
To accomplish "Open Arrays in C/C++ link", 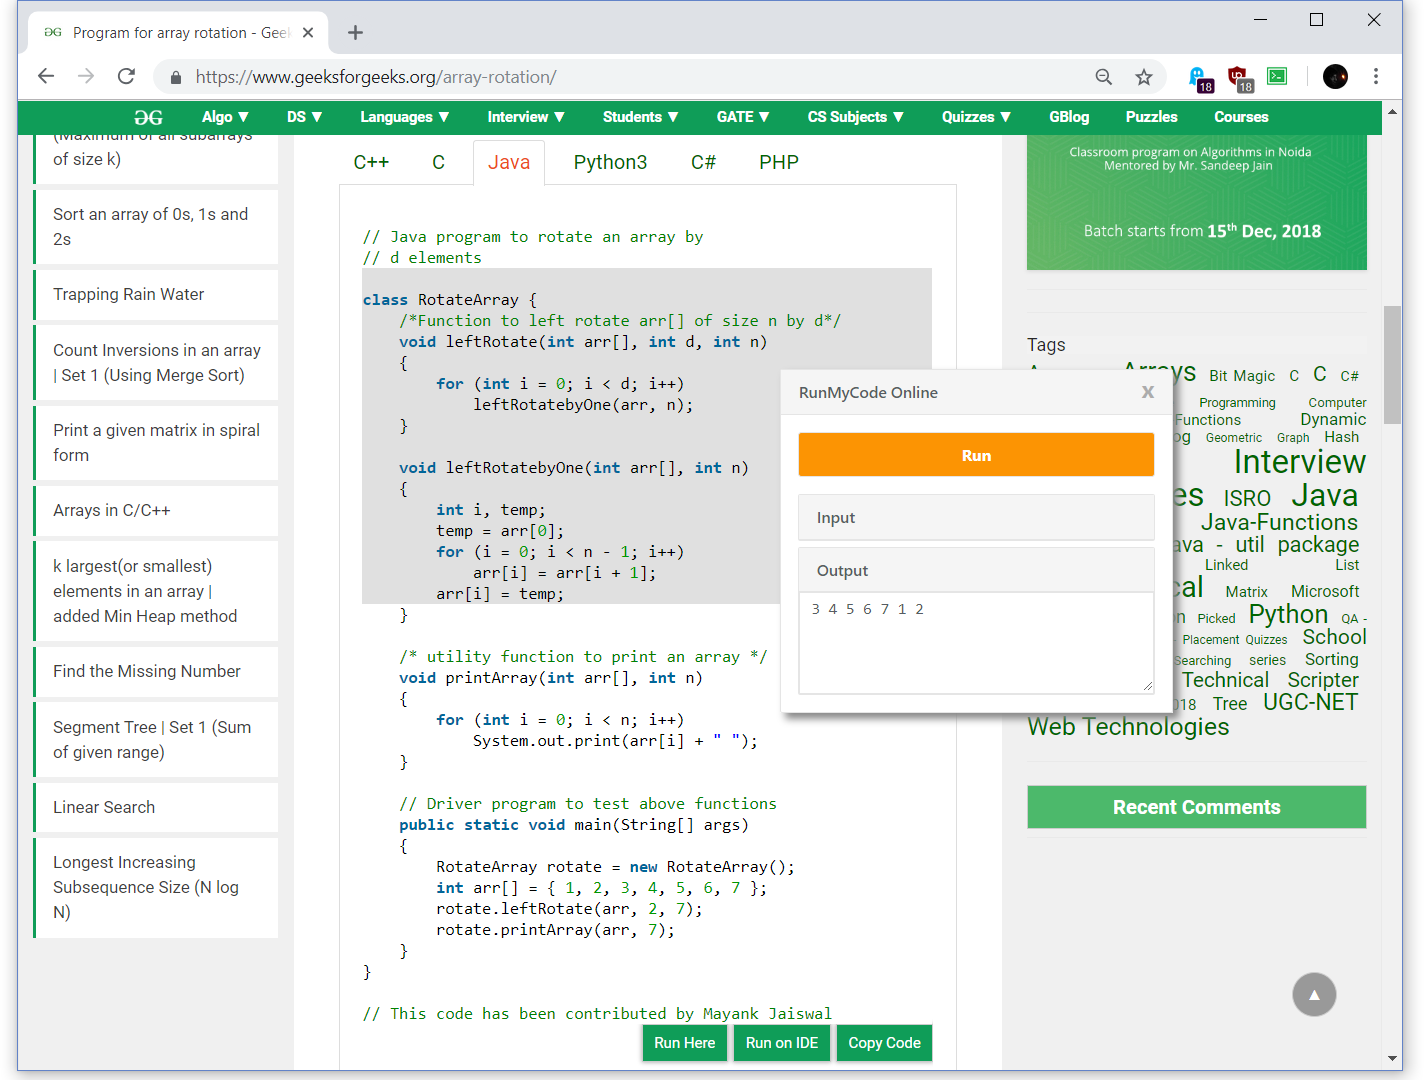I will [156, 510].
